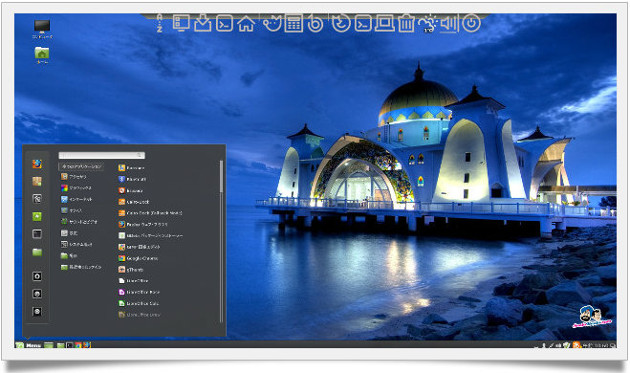This screenshot has width=630, height=373.
Task: Select the Preferences (設定) category
Action: [x=70, y=233]
